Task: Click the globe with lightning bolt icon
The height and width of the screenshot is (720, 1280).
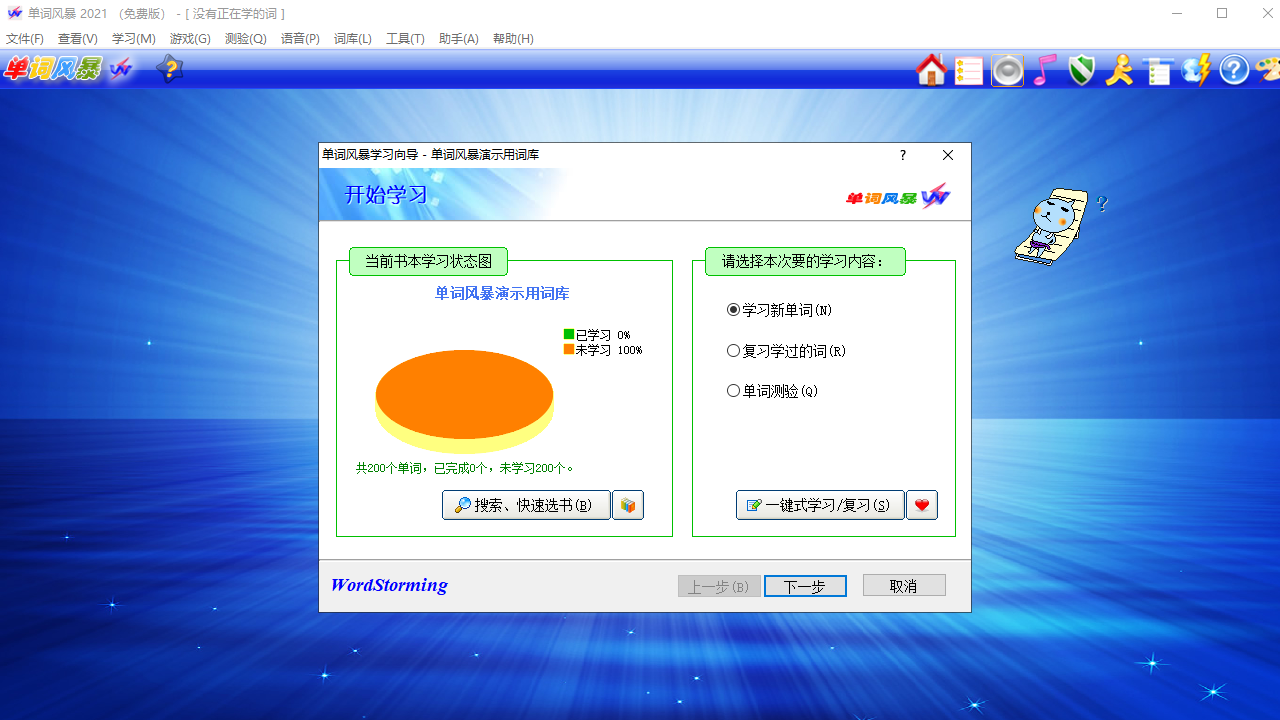Action: pyautogui.click(x=1195, y=70)
